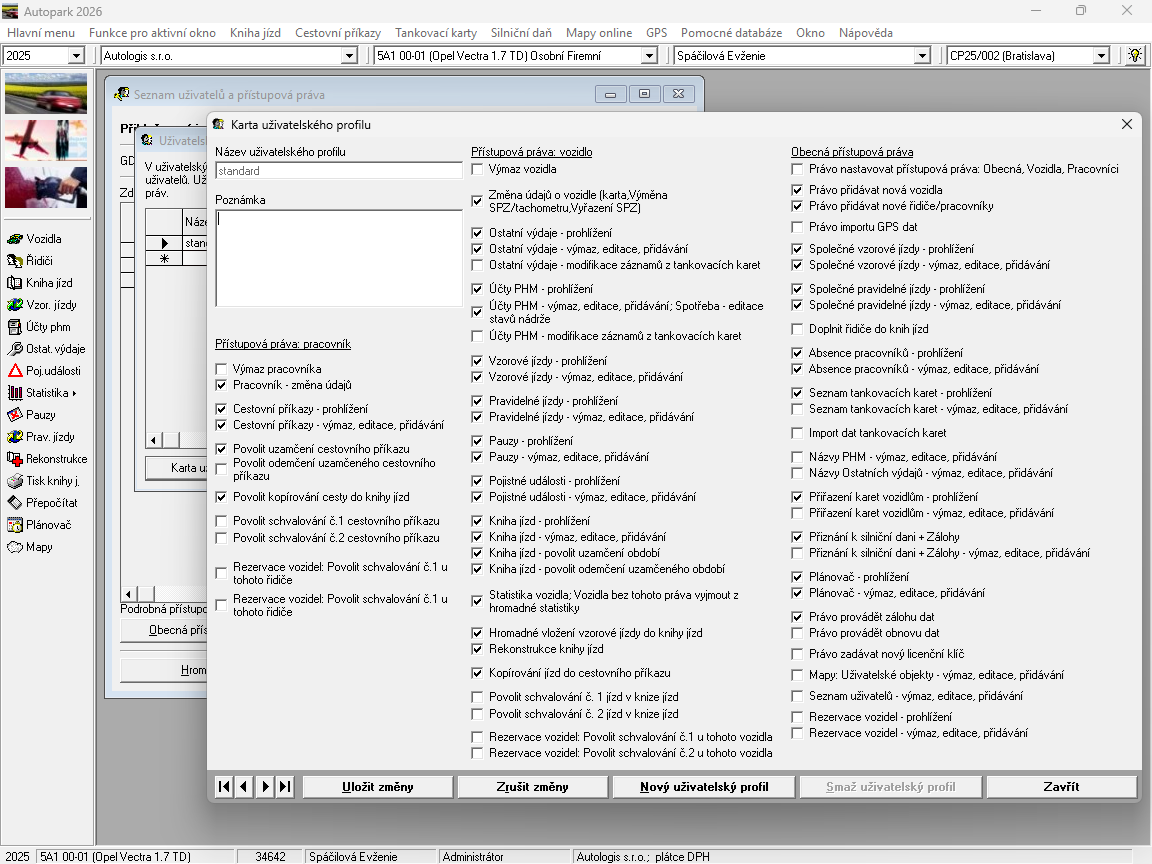1152x864 pixels.
Task: Click the light bulb icon in toolbar
Action: coord(1134,56)
